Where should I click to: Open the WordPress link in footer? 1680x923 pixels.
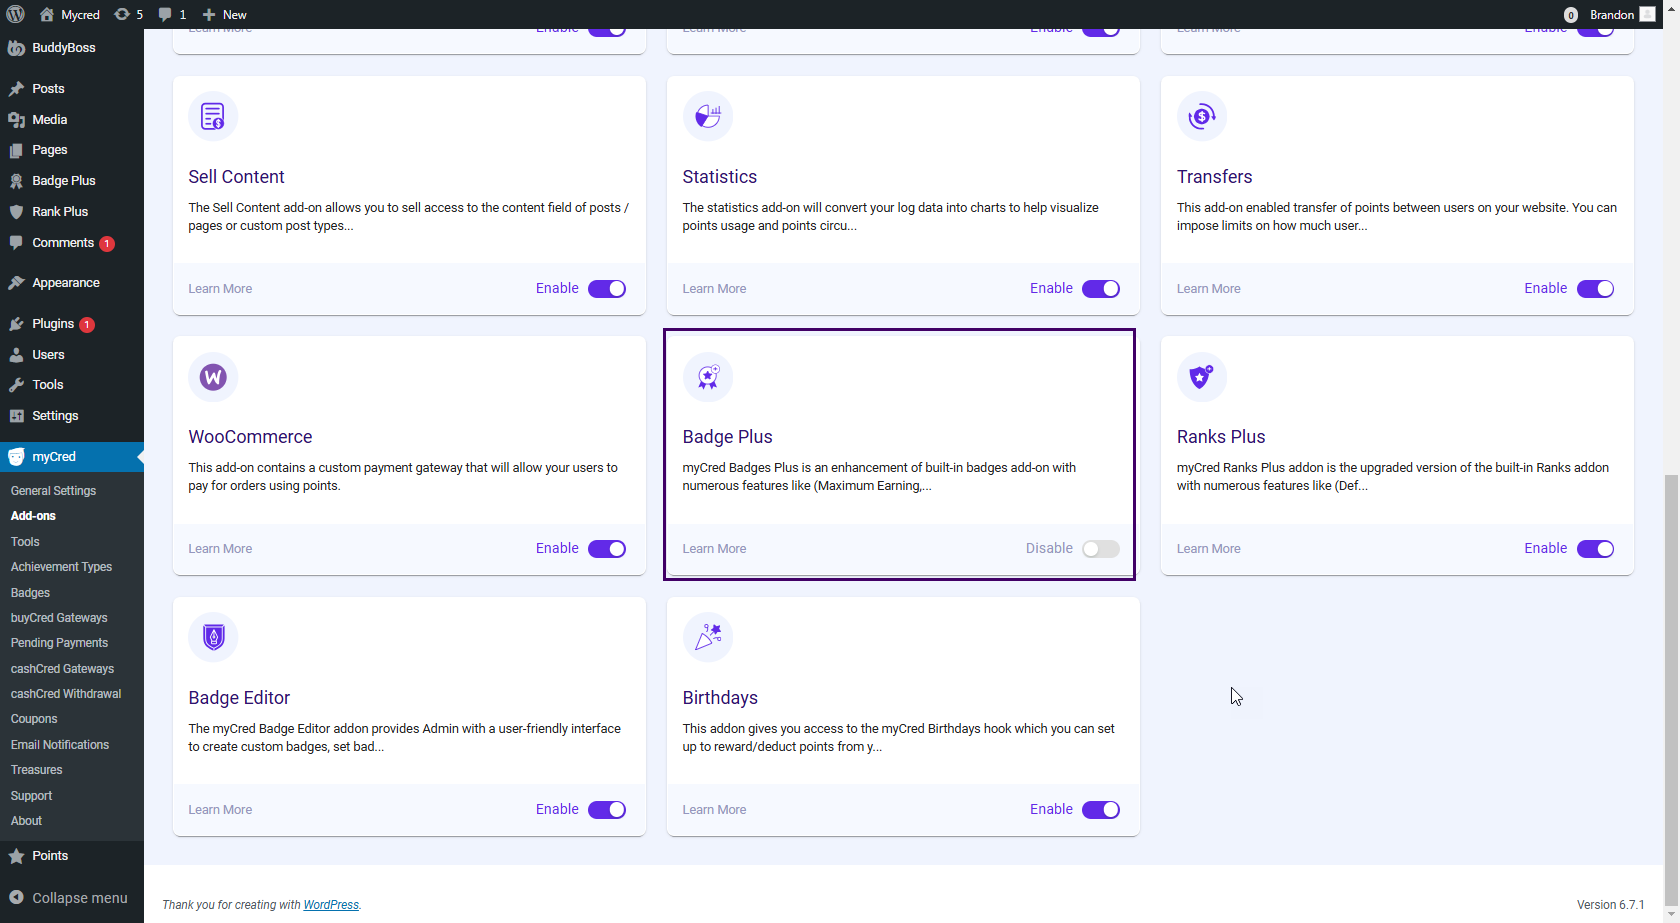[331, 905]
